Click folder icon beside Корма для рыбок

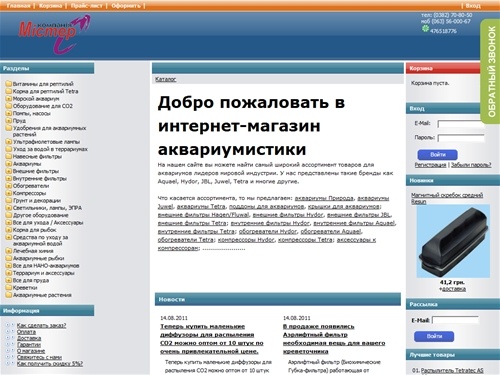(8, 230)
